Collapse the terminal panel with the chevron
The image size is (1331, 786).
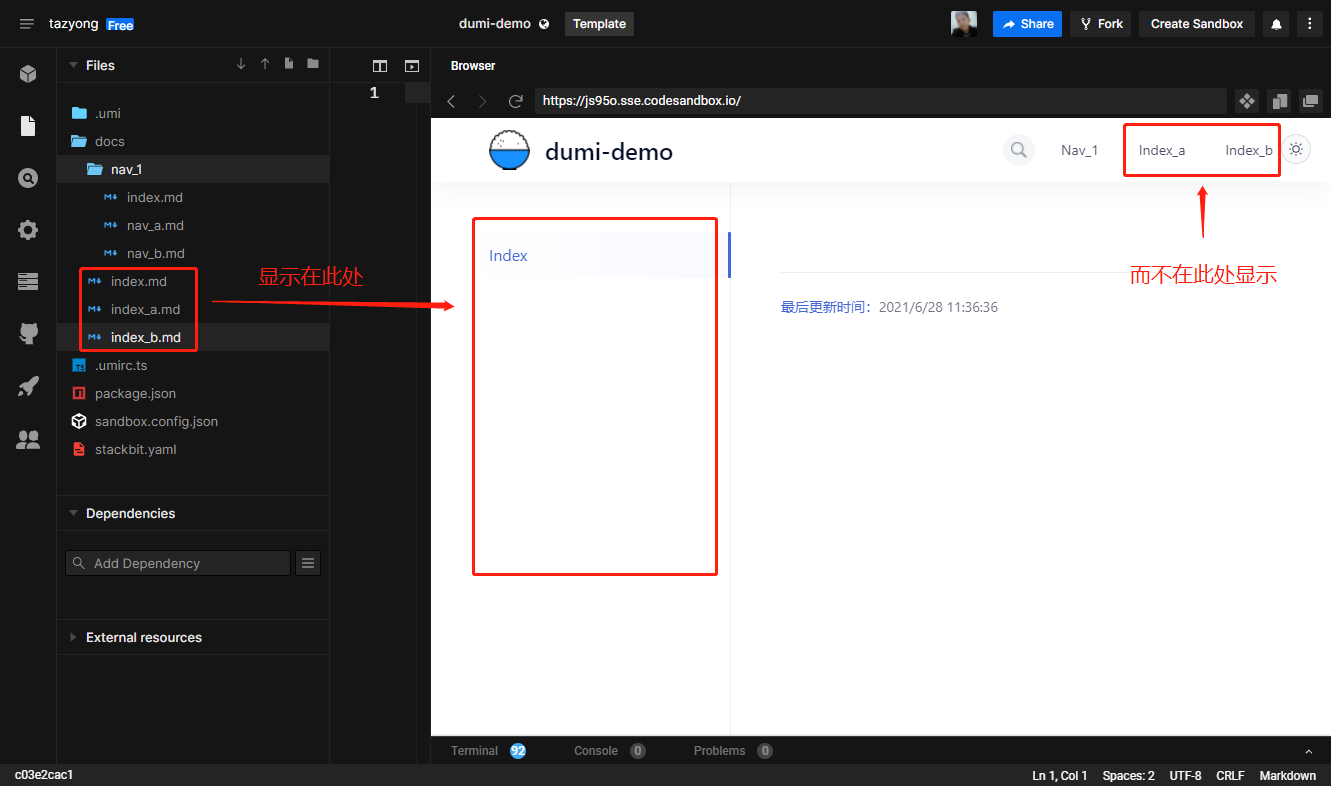[1308, 750]
